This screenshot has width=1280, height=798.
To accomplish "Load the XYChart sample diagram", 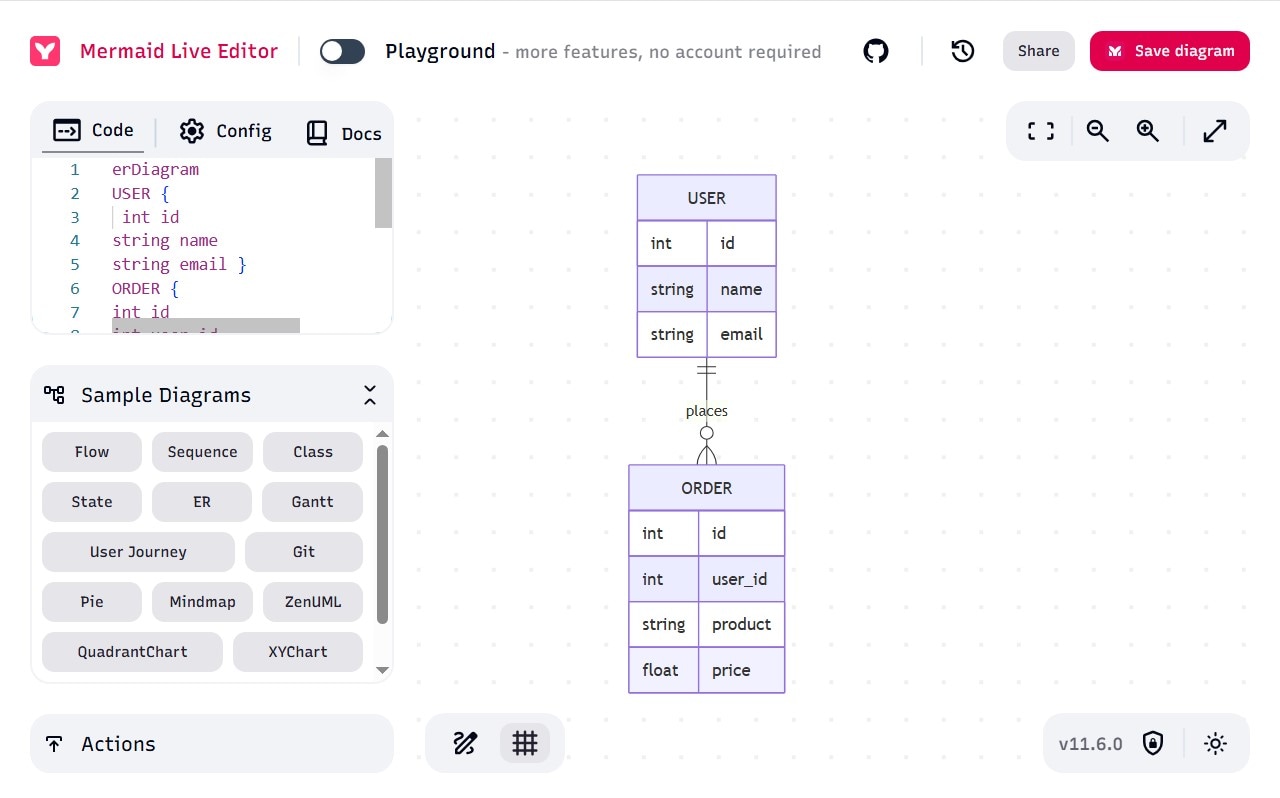I will [298, 652].
